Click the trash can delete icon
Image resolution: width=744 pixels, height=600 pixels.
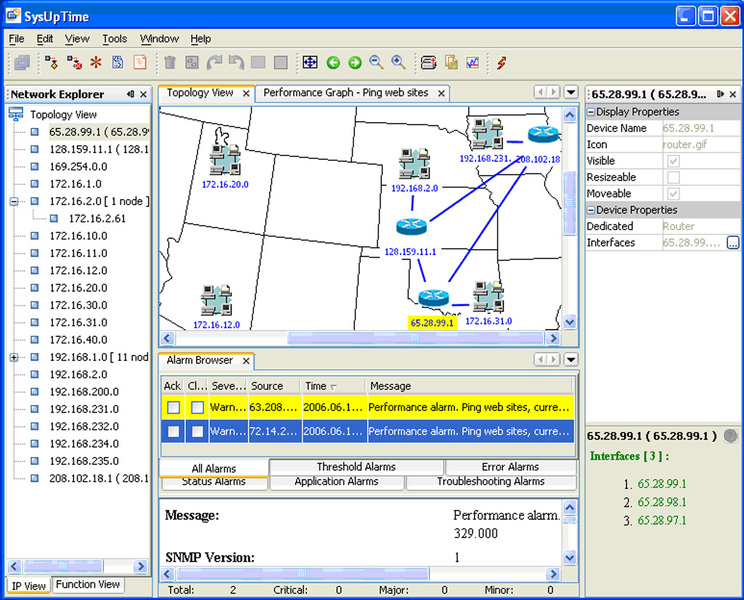(x=170, y=63)
